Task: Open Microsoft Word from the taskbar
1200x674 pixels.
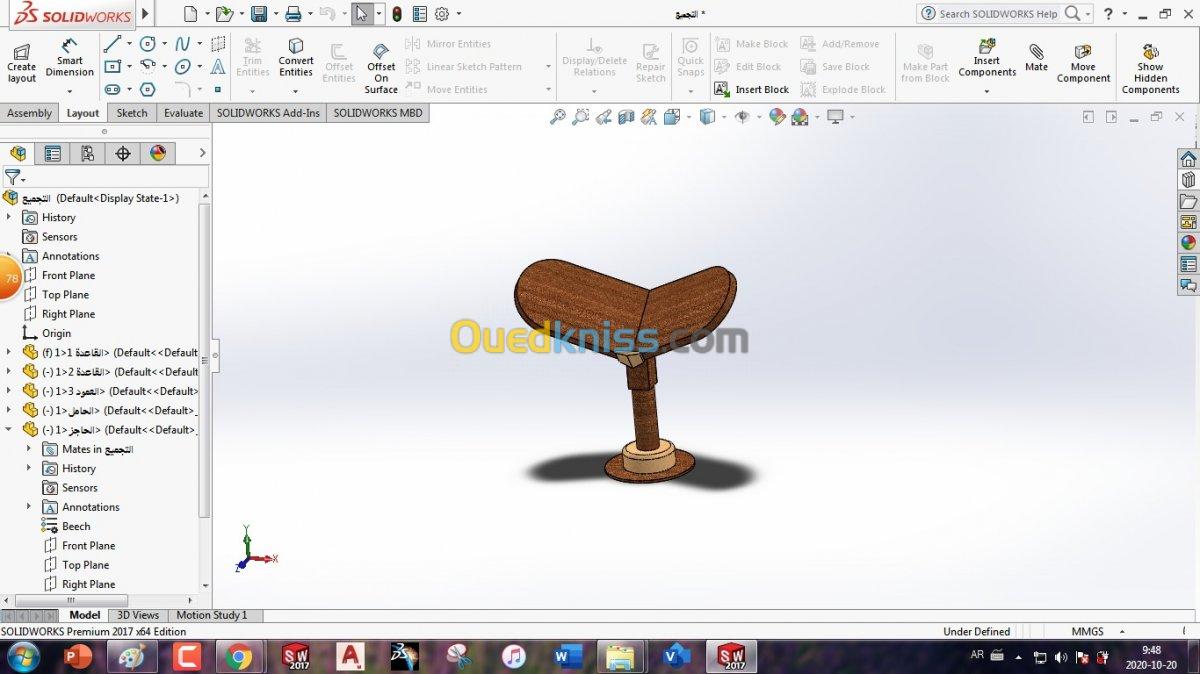Action: [568, 656]
